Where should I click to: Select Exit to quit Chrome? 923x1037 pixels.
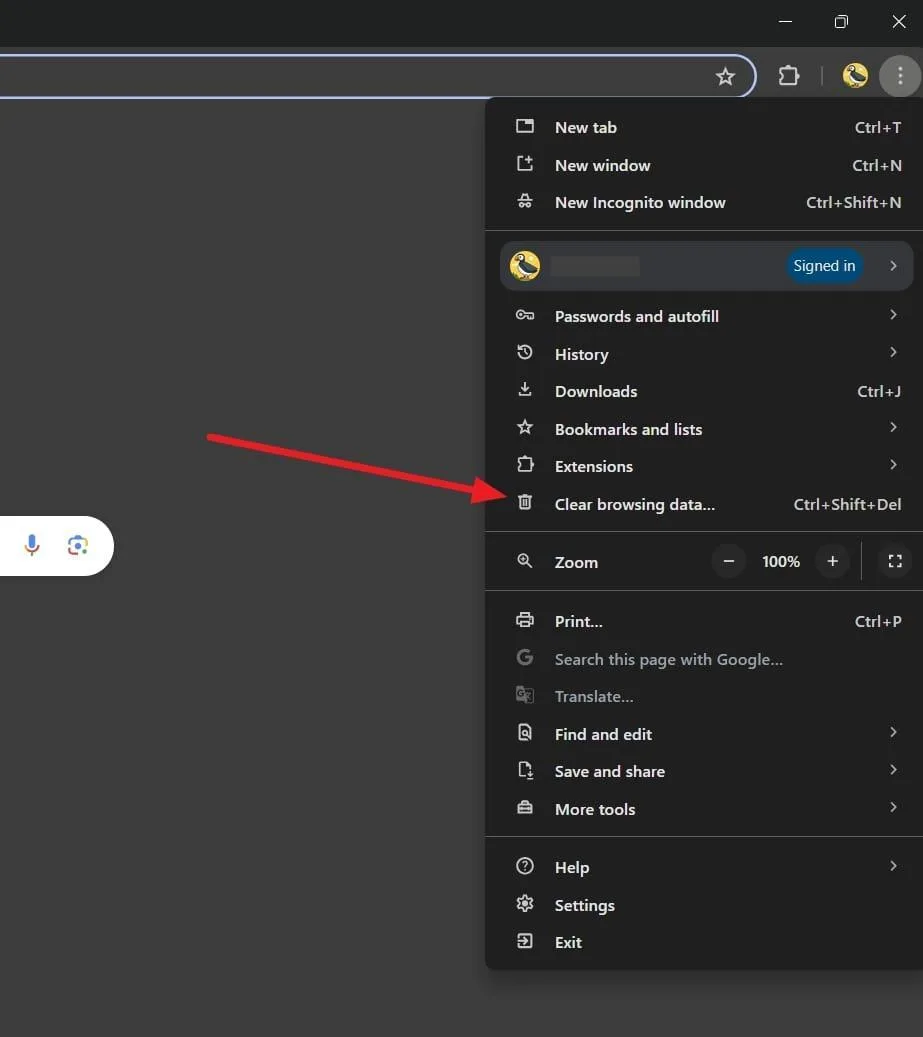tap(568, 942)
